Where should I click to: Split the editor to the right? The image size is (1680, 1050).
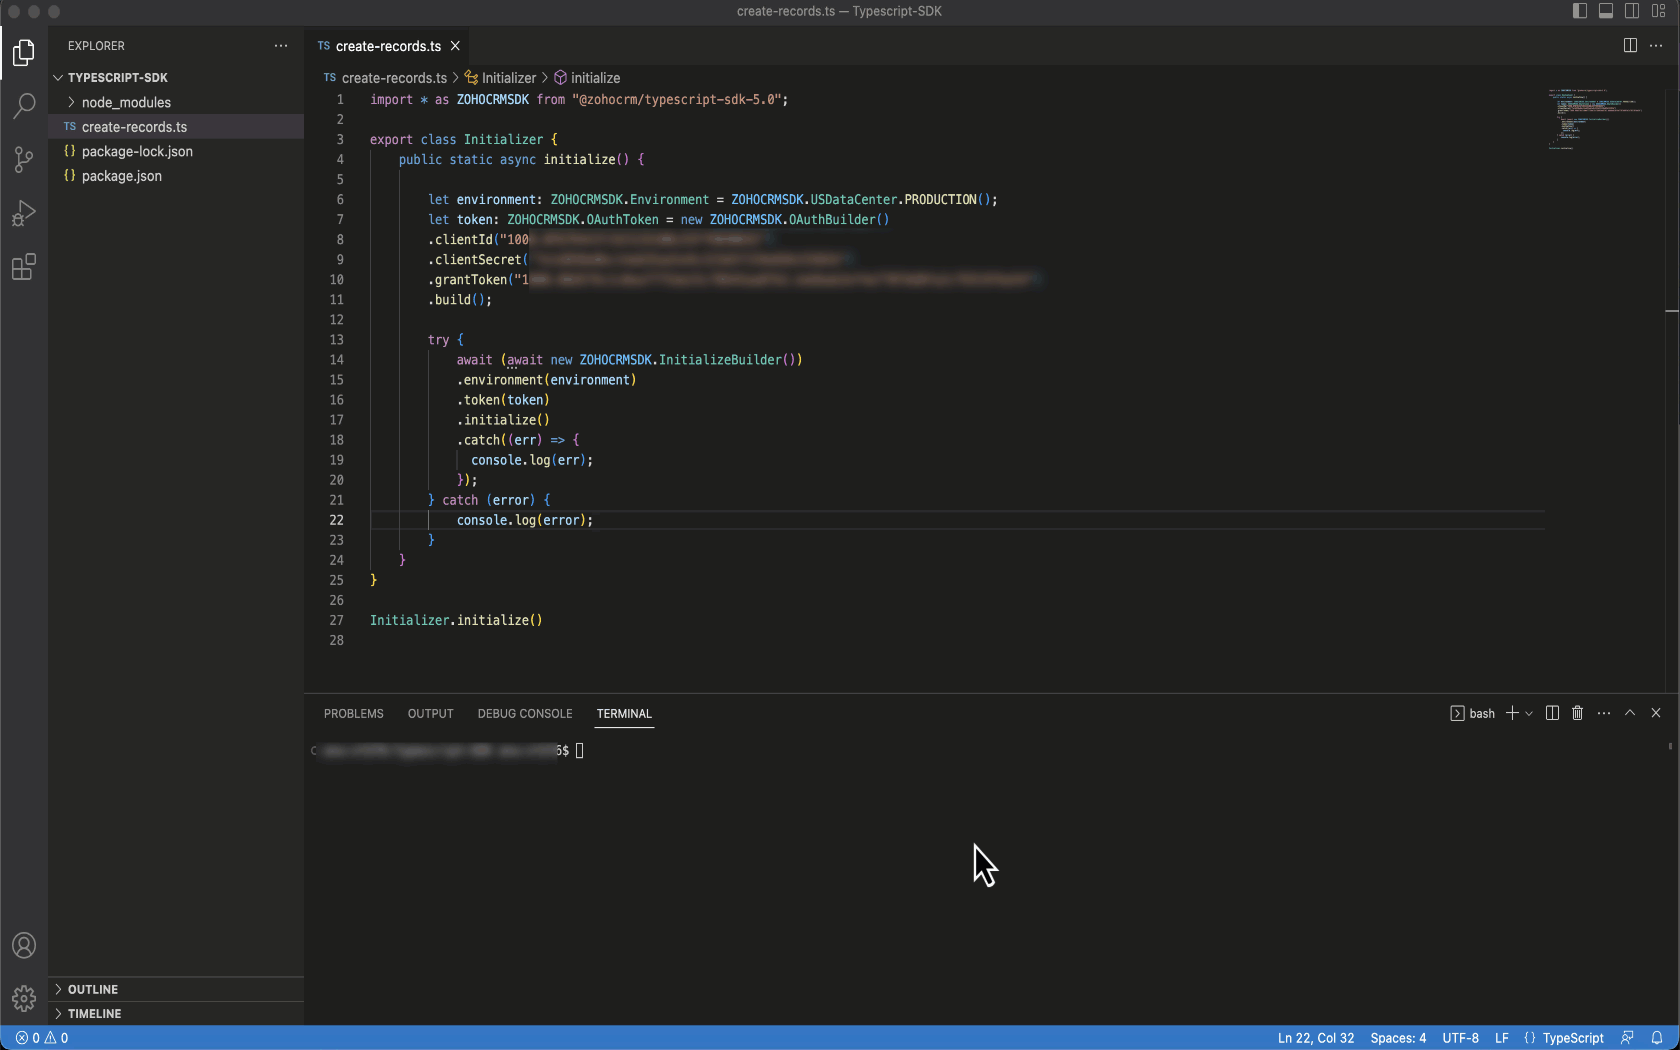(x=1630, y=46)
